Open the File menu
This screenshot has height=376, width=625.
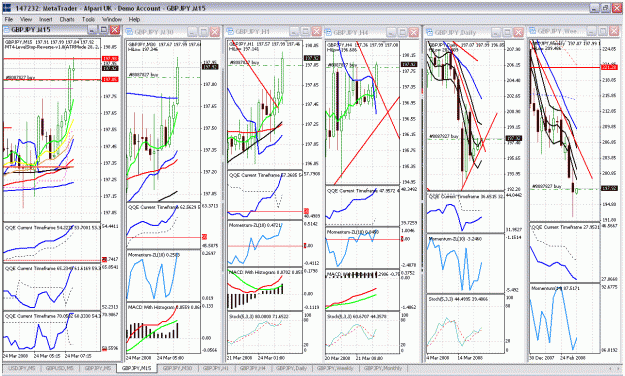coord(9,19)
